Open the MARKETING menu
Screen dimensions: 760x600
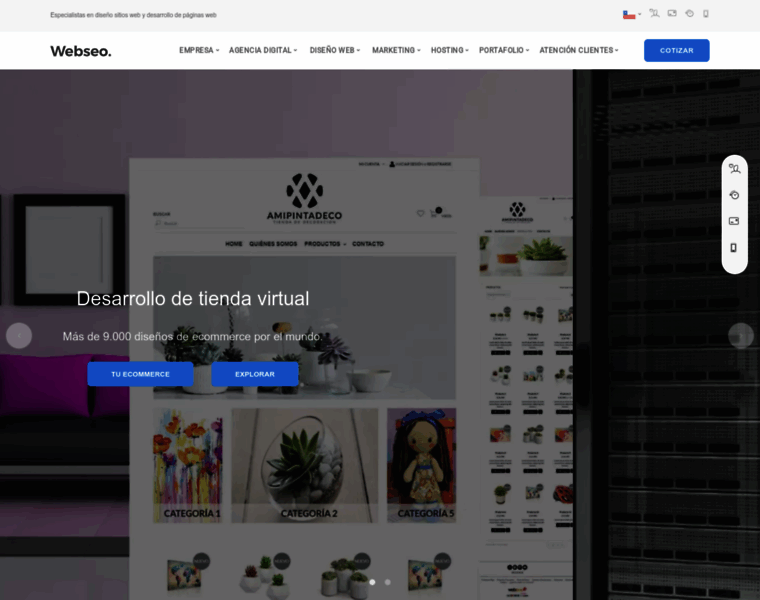click(x=395, y=50)
